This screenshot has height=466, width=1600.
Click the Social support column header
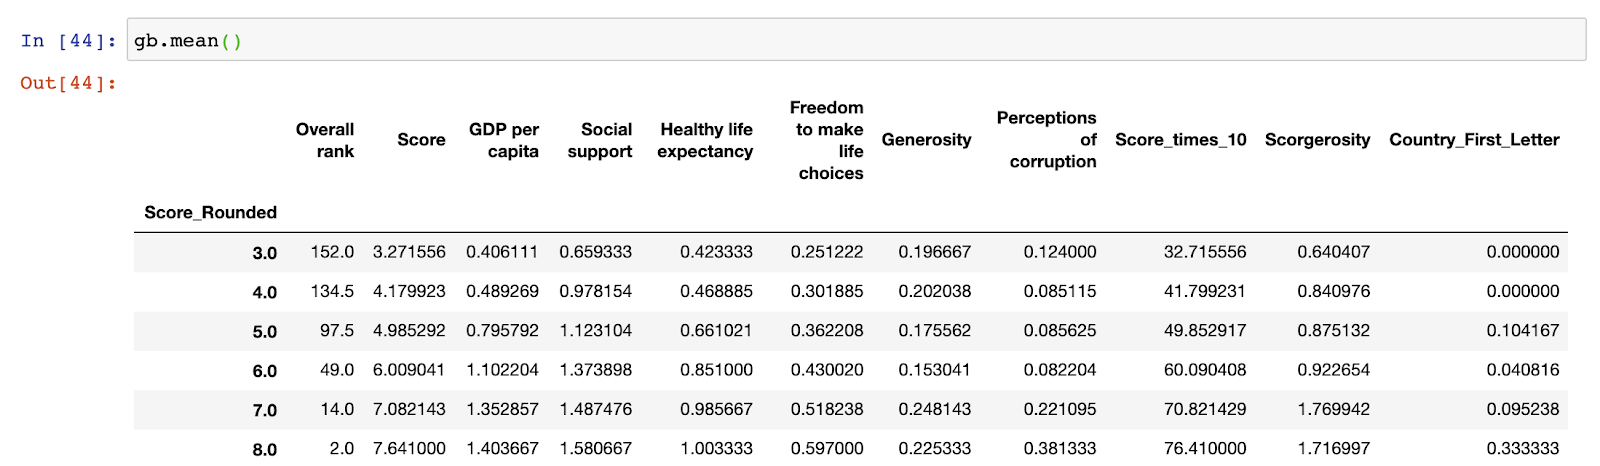[600, 140]
